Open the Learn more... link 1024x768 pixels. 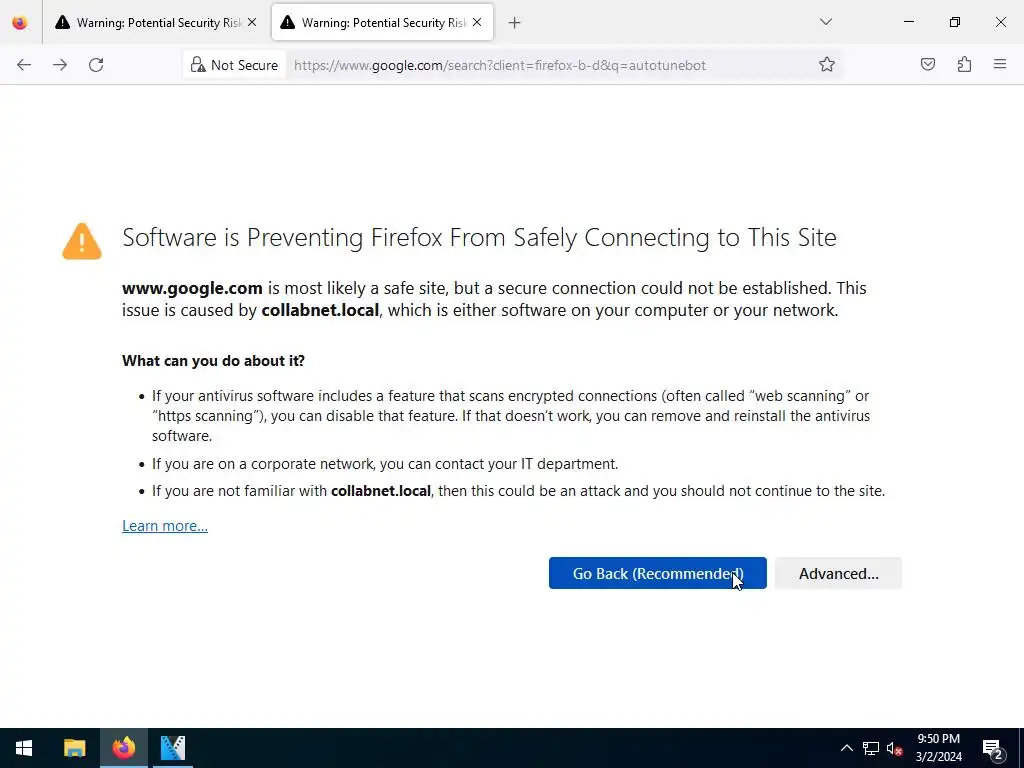[x=165, y=526]
